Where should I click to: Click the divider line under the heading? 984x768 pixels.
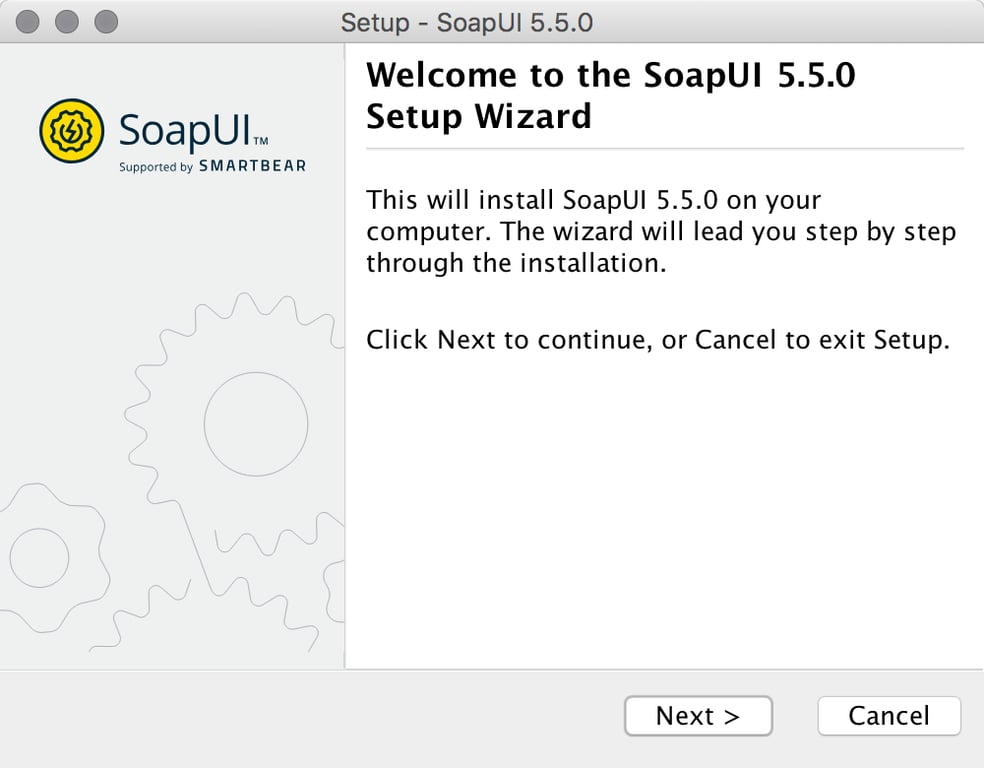(664, 152)
